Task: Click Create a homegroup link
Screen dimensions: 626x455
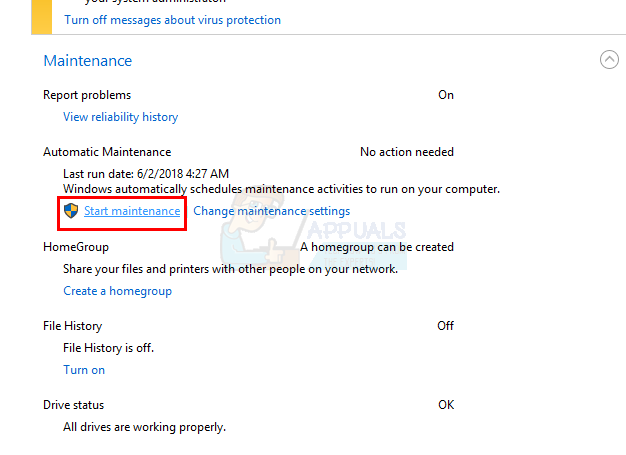Action: click(117, 291)
